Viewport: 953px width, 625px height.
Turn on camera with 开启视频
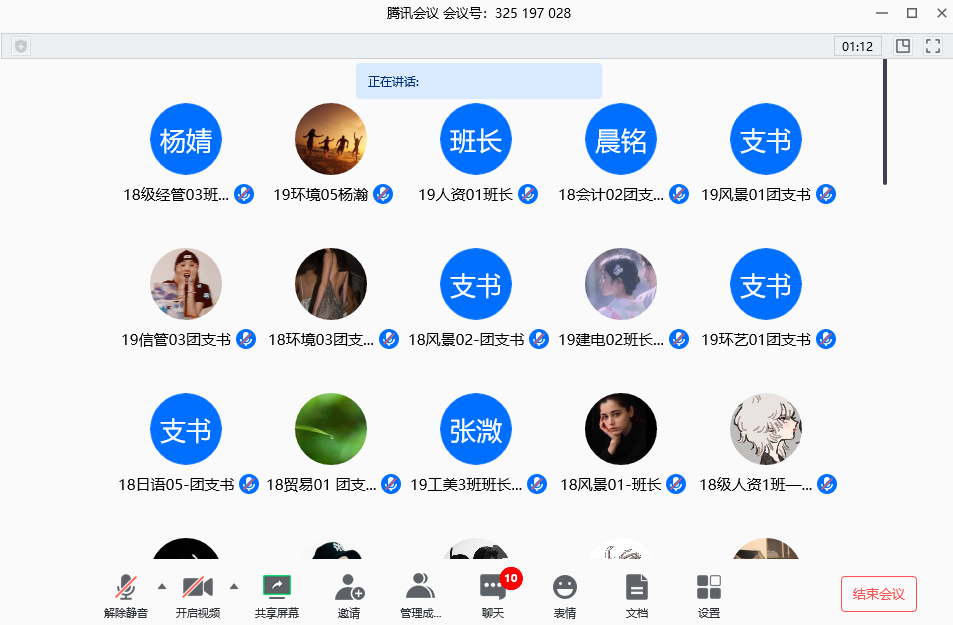[x=198, y=595]
